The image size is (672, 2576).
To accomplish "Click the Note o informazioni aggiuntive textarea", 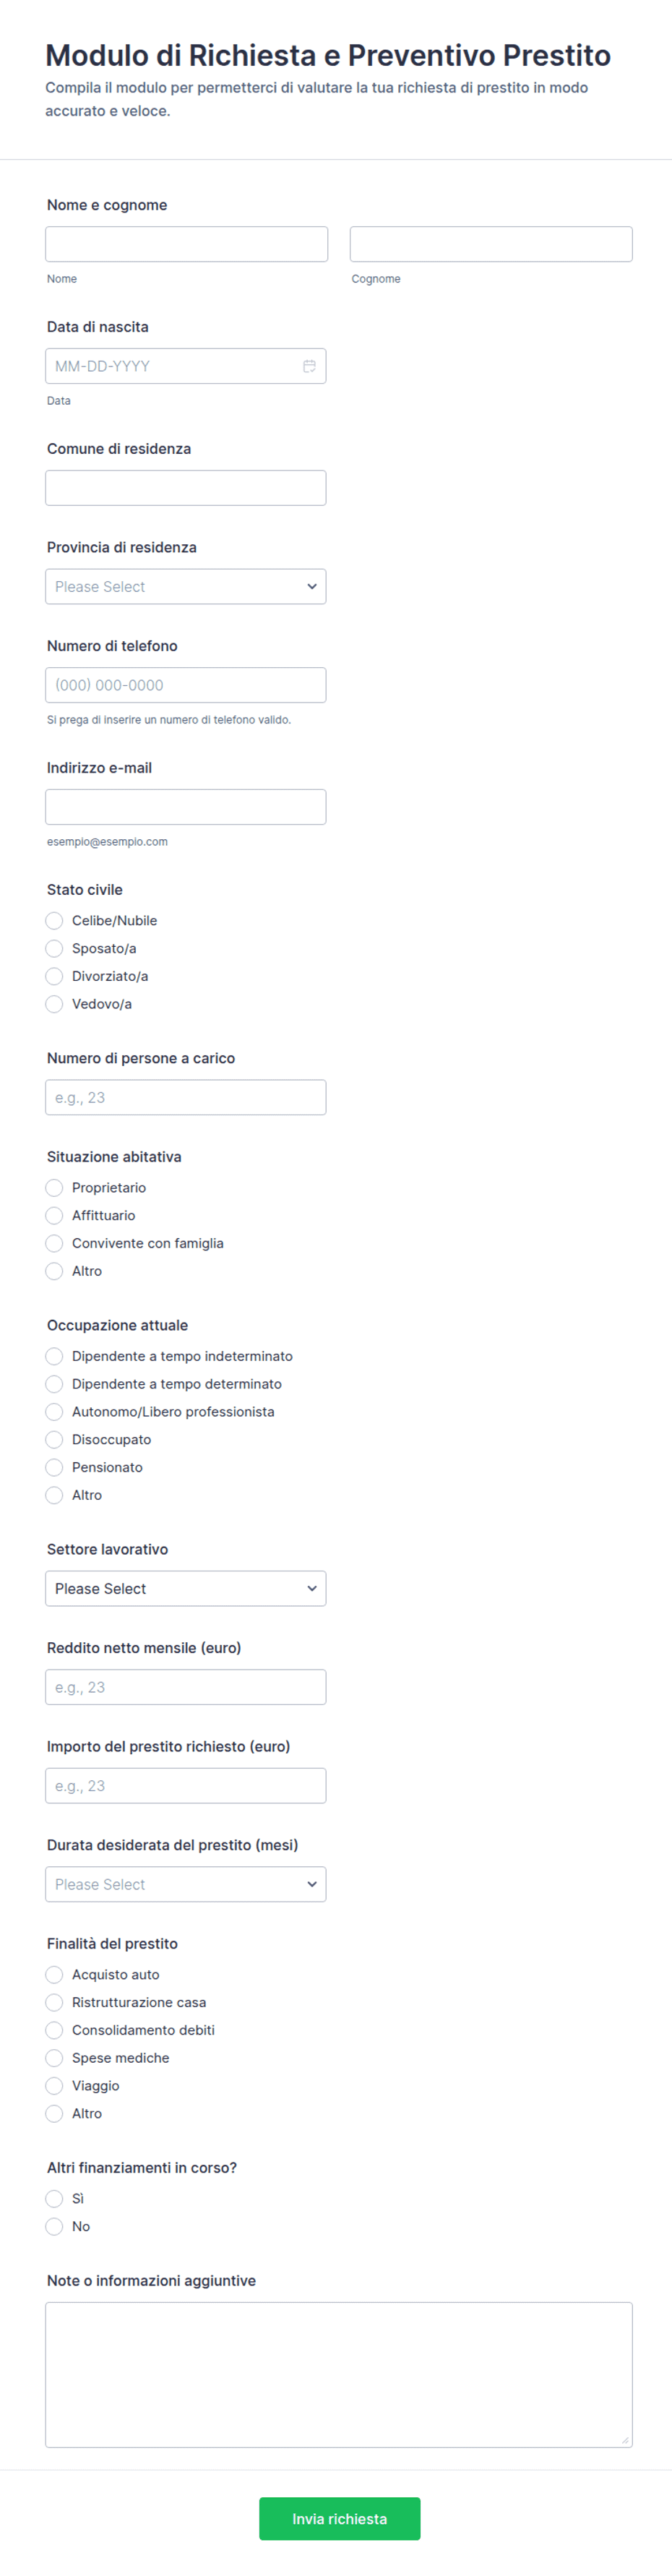I will coord(339,2375).
